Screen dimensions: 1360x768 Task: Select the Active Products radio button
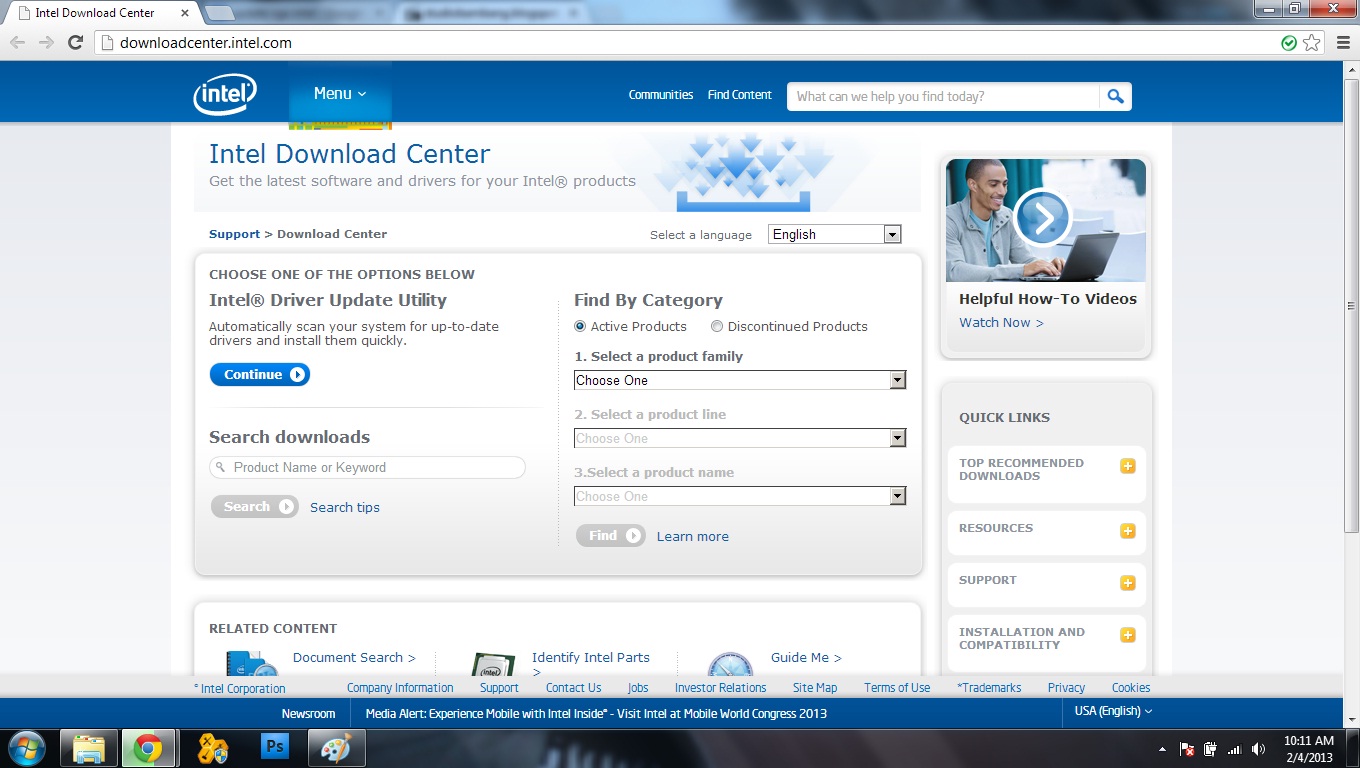click(x=580, y=326)
